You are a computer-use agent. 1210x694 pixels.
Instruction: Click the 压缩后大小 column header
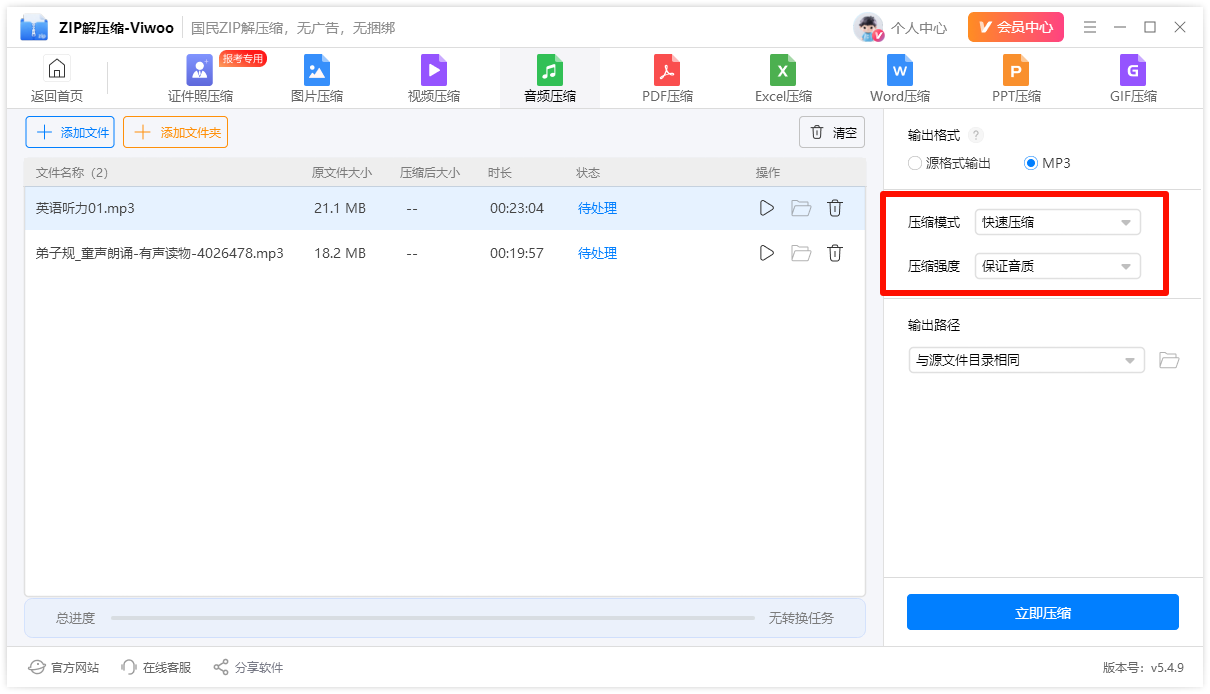click(x=430, y=173)
